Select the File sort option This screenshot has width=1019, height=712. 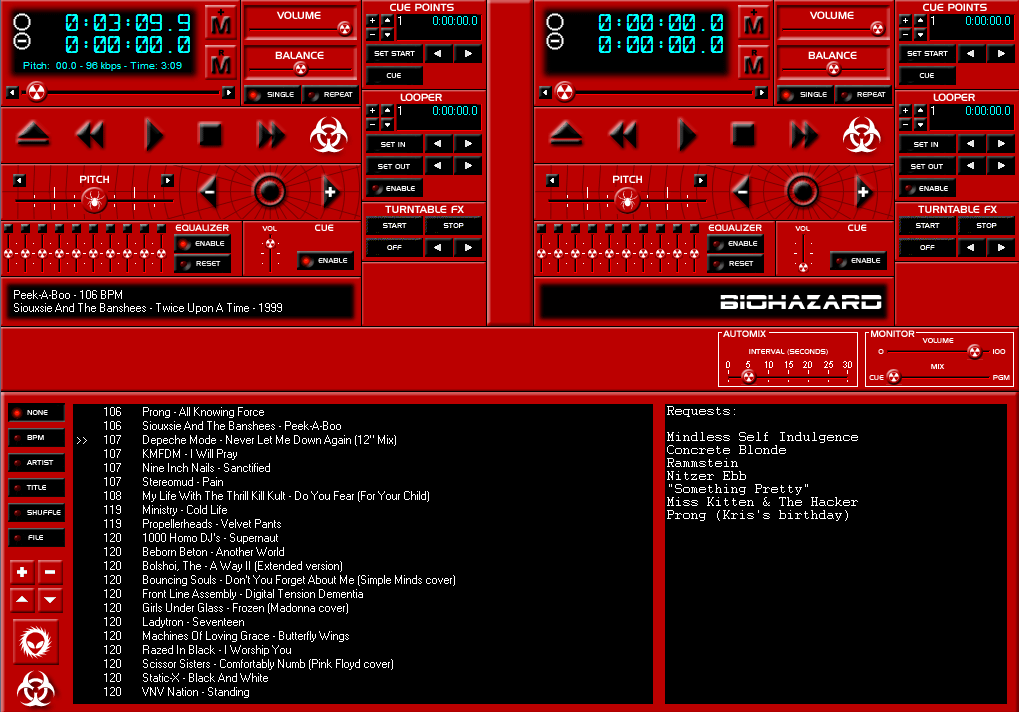pos(36,538)
